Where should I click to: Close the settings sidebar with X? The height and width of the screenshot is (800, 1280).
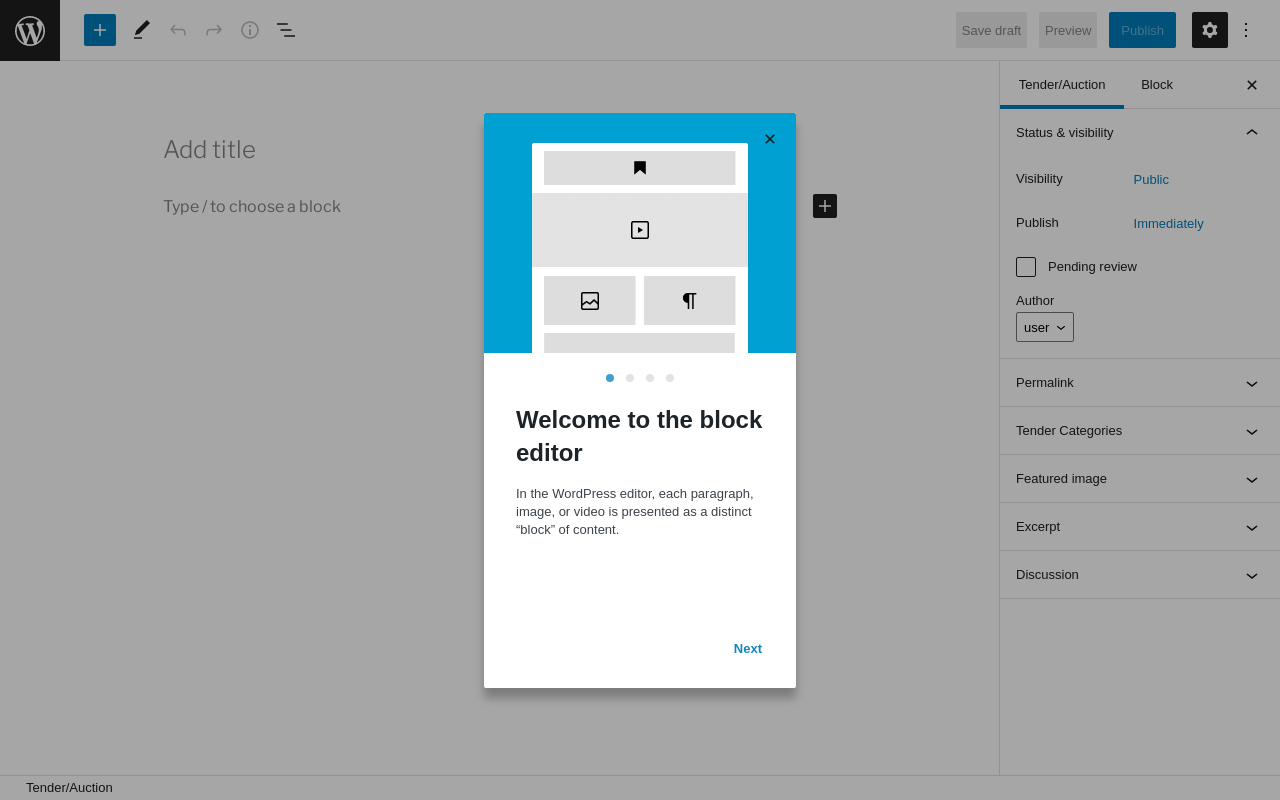pyautogui.click(x=1252, y=85)
